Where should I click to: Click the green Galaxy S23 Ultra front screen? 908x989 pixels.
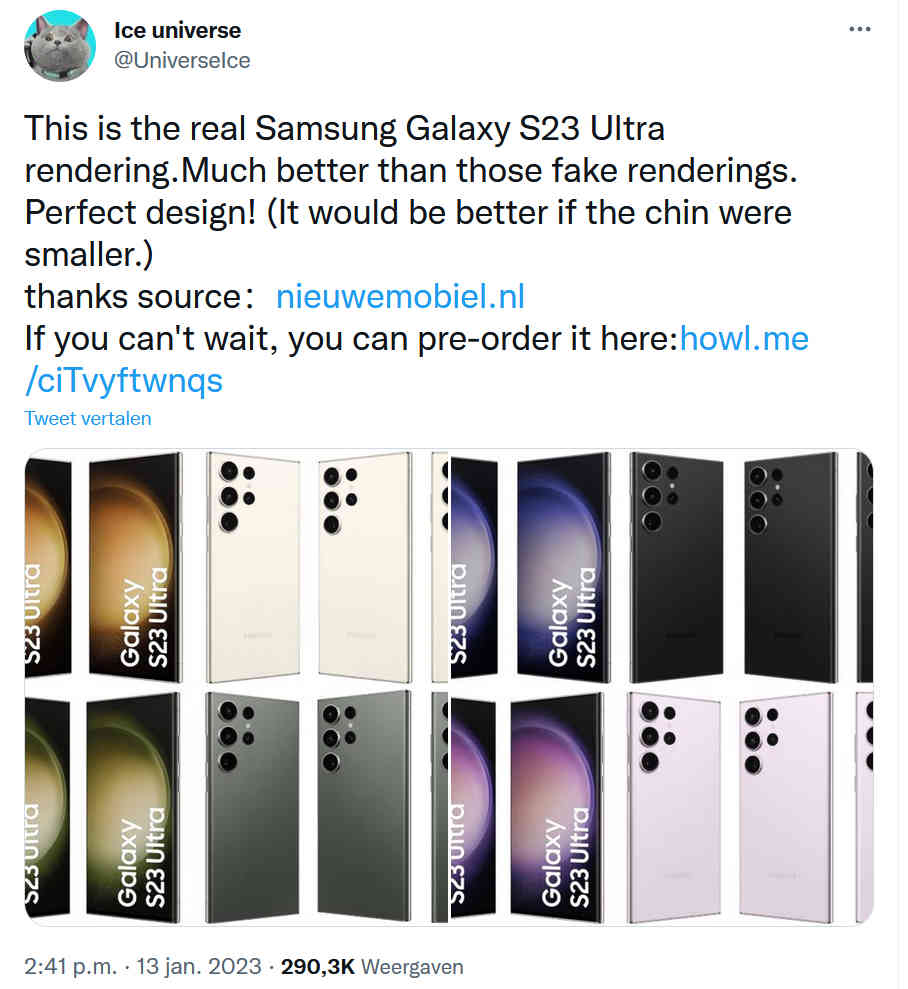133,807
